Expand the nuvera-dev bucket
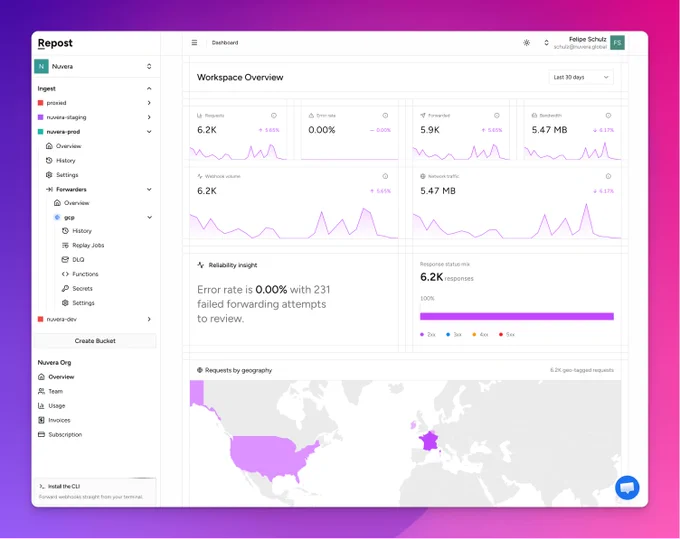 coord(149,319)
